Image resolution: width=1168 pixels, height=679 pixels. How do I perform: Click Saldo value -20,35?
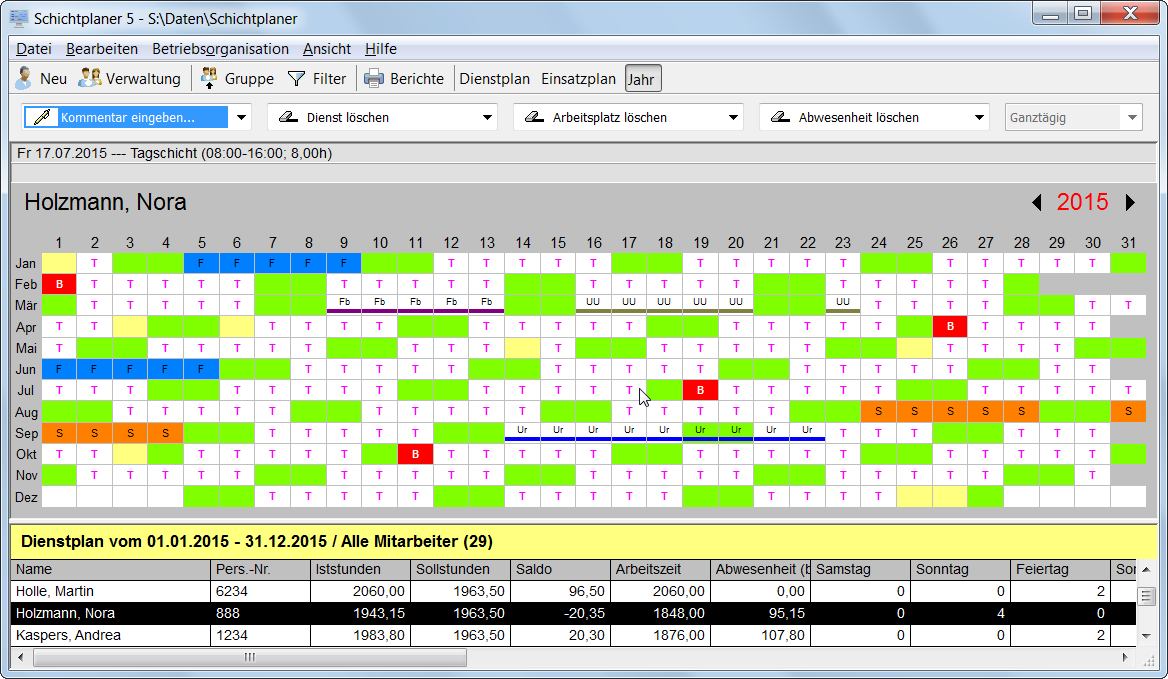pyautogui.click(x=583, y=613)
